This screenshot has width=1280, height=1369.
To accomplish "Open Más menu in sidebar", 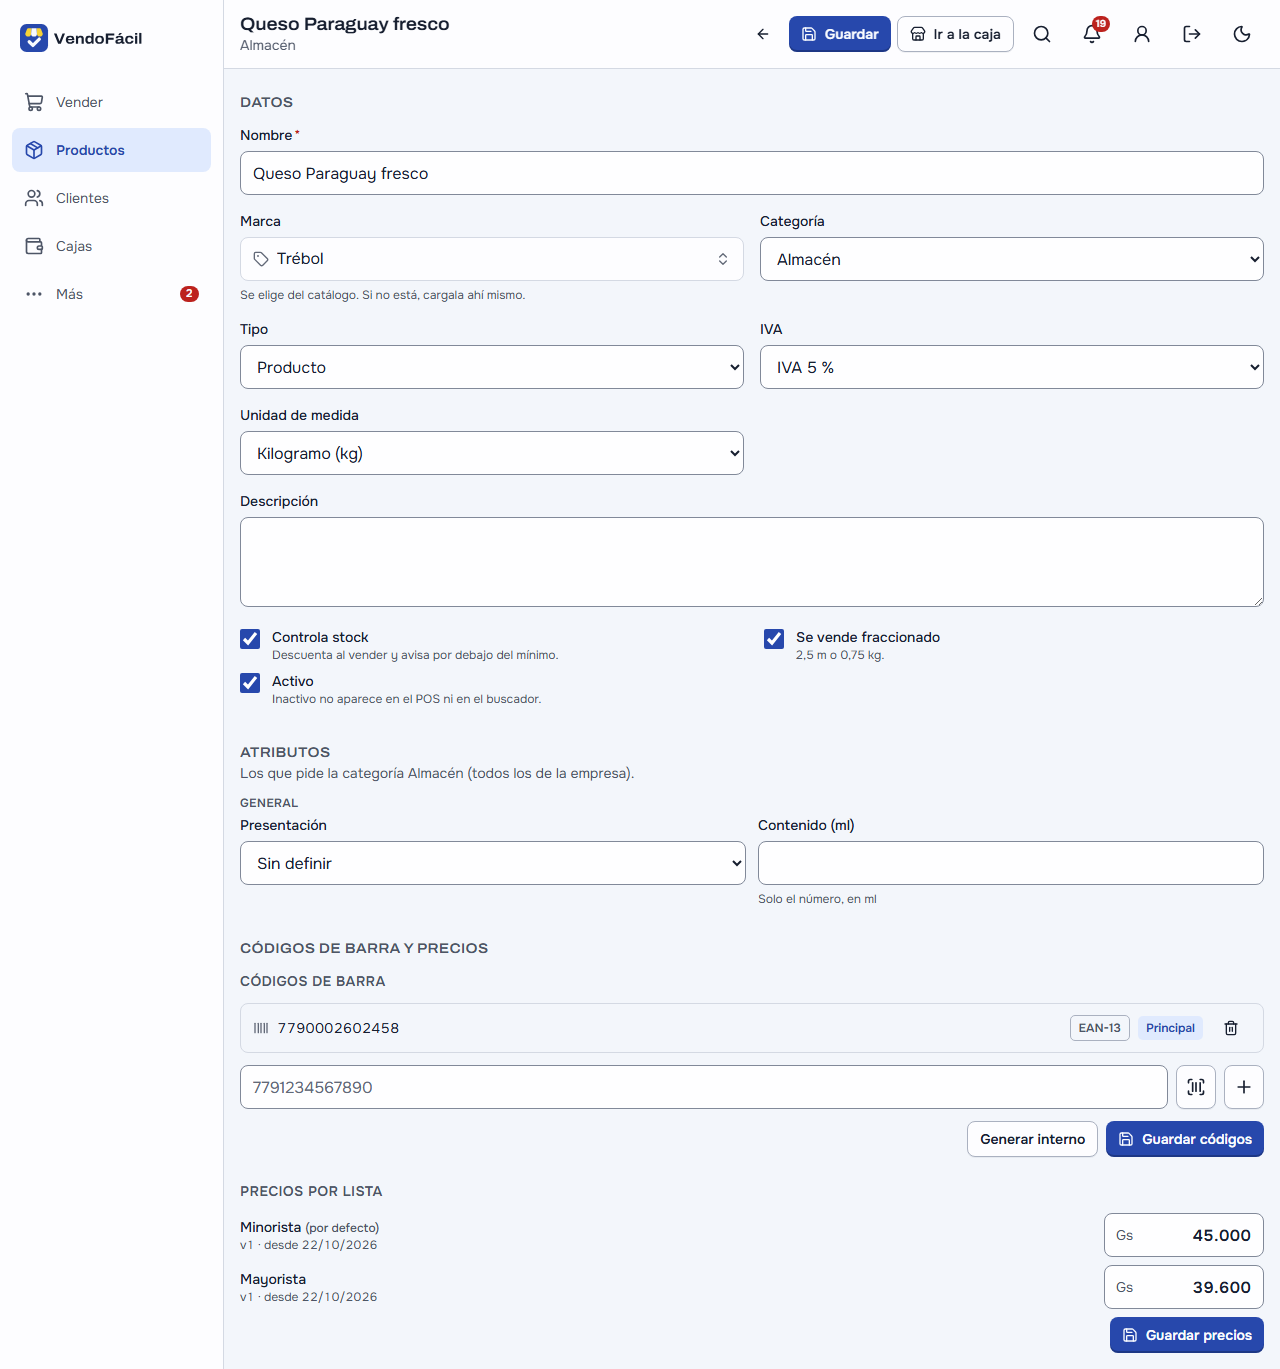I will pos(111,294).
